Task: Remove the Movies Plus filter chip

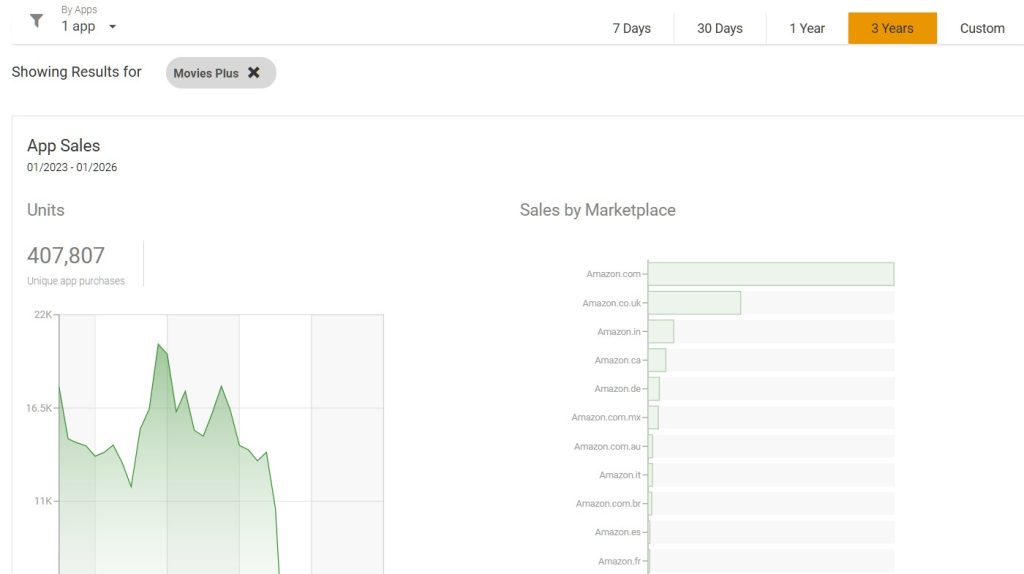Action: 254,73
